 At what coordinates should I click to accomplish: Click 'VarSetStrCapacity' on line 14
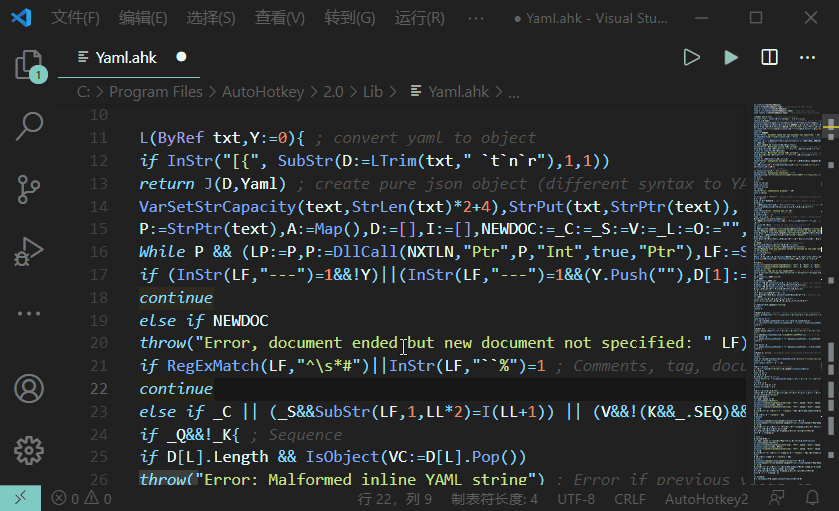tap(217, 207)
